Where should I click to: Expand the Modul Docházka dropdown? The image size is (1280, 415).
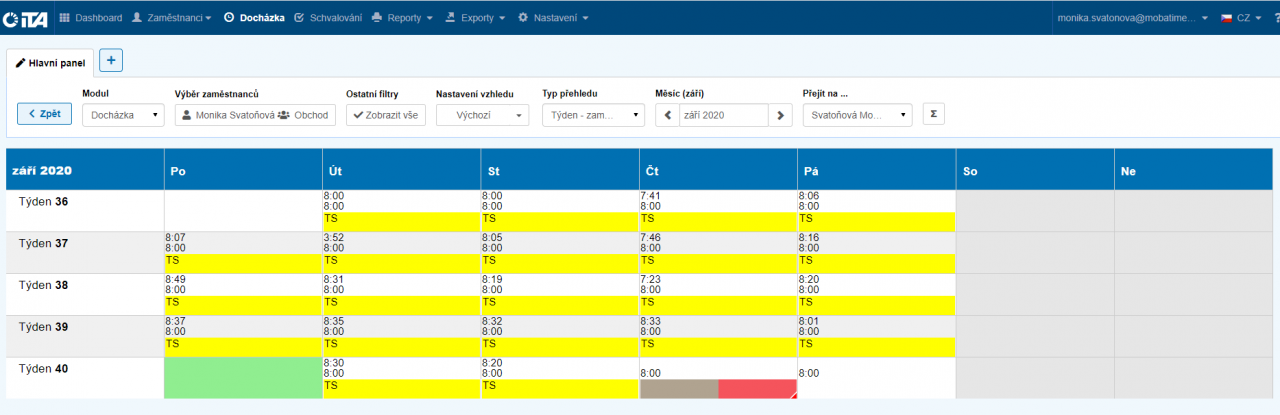pyautogui.click(x=123, y=115)
